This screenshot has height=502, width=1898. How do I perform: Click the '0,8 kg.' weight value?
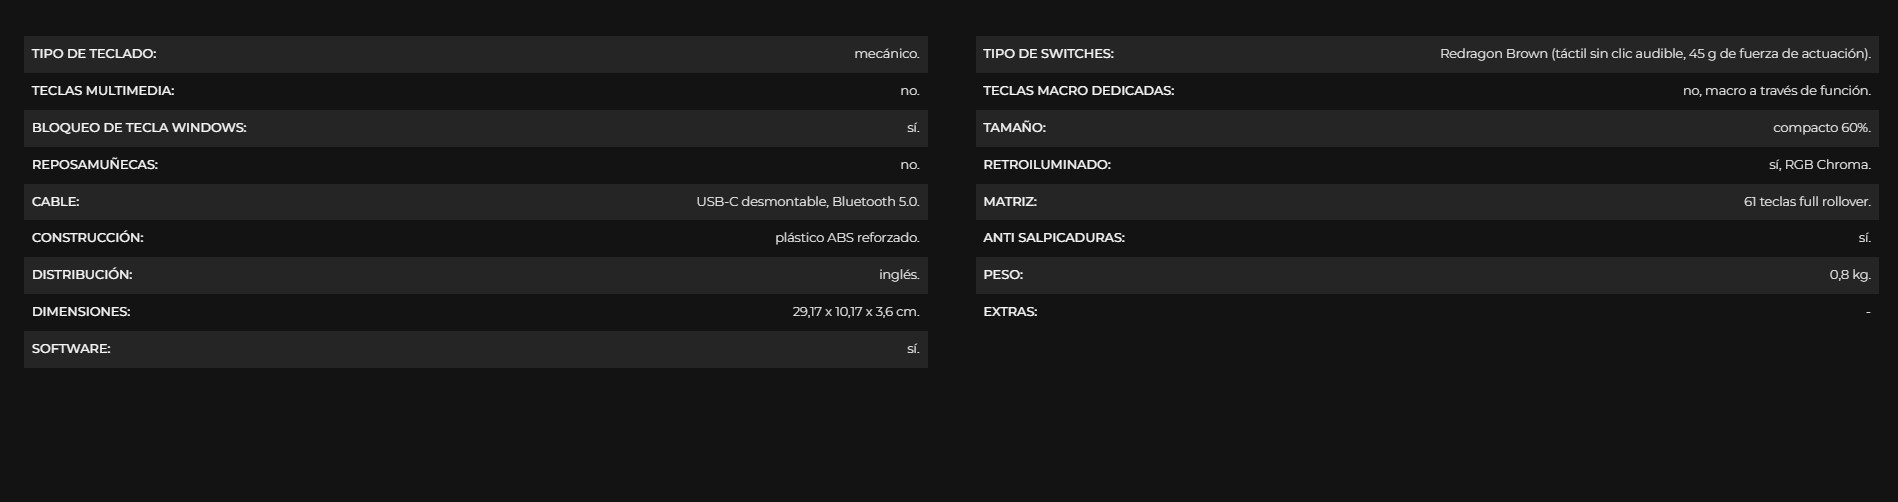tap(1849, 275)
